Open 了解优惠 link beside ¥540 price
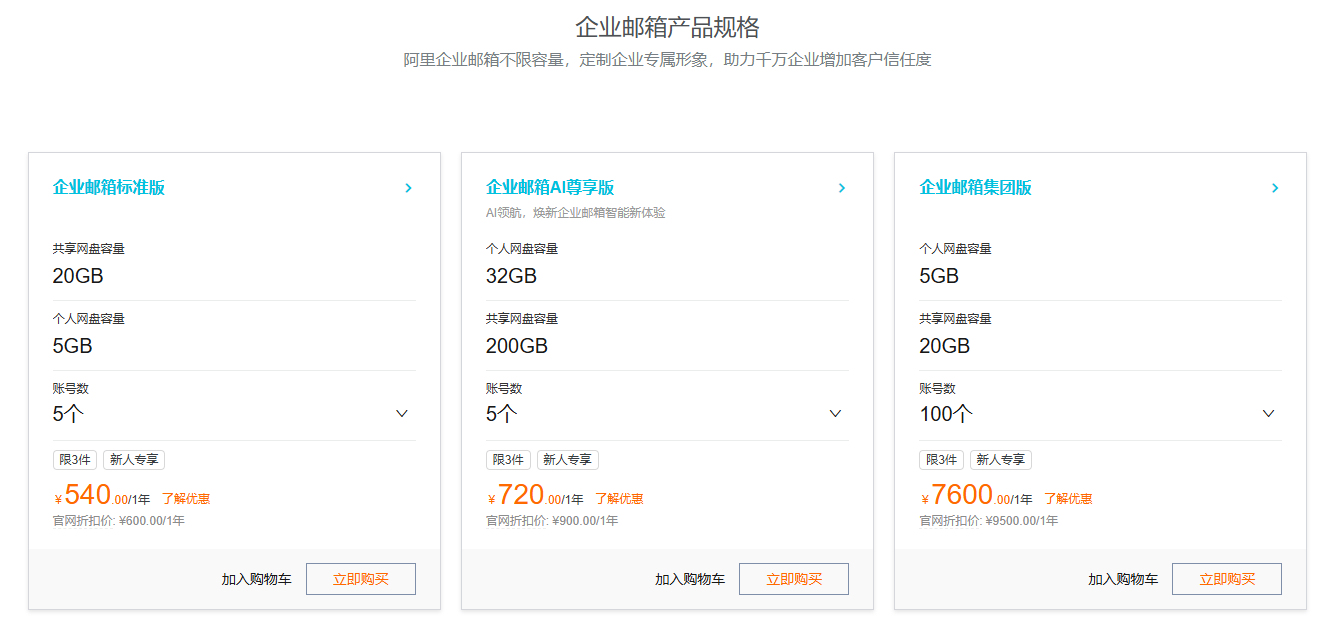 tap(186, 498)
